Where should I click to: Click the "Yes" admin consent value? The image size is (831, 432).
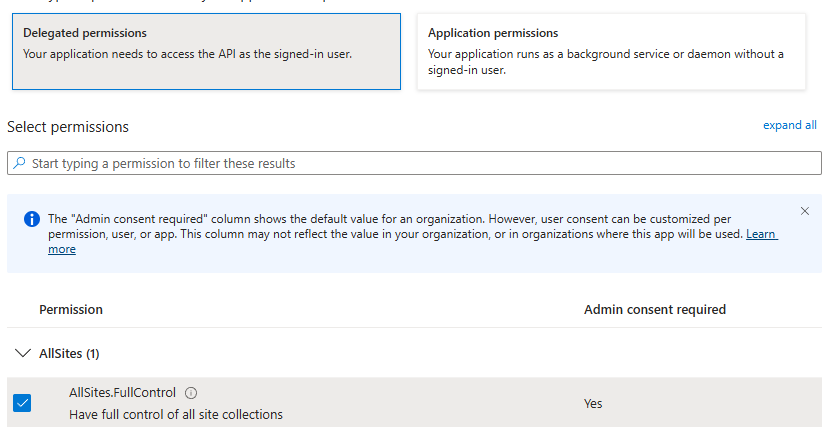(x=594, y=404)
